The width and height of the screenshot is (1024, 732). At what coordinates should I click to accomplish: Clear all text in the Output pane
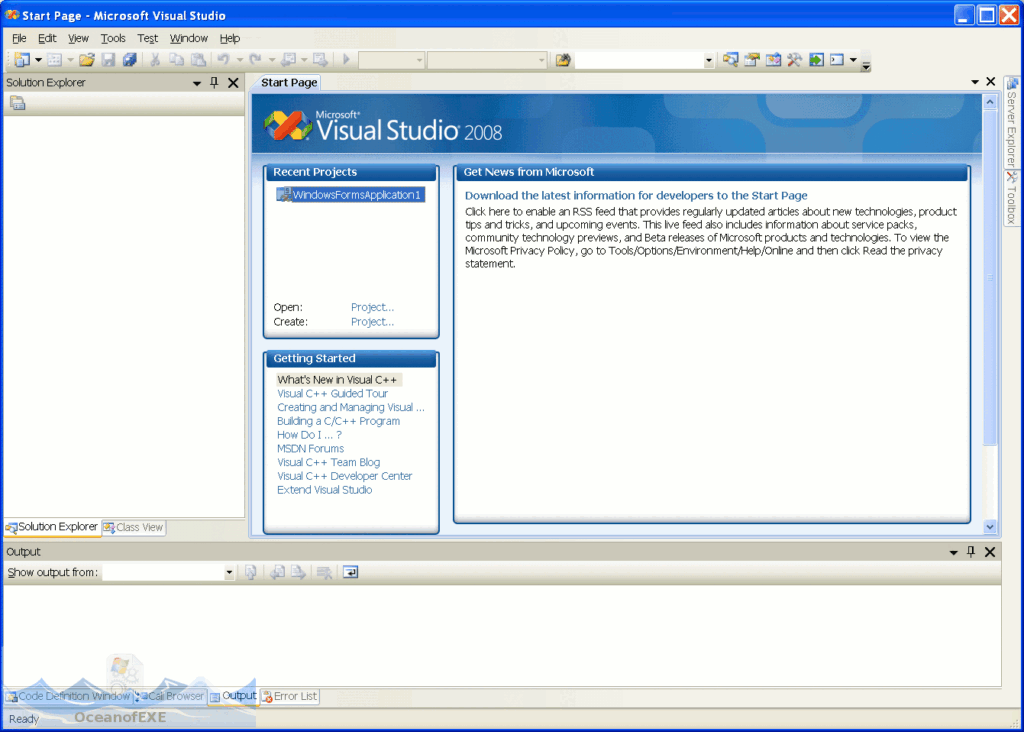pyautogui.click(x=324, y=572)
